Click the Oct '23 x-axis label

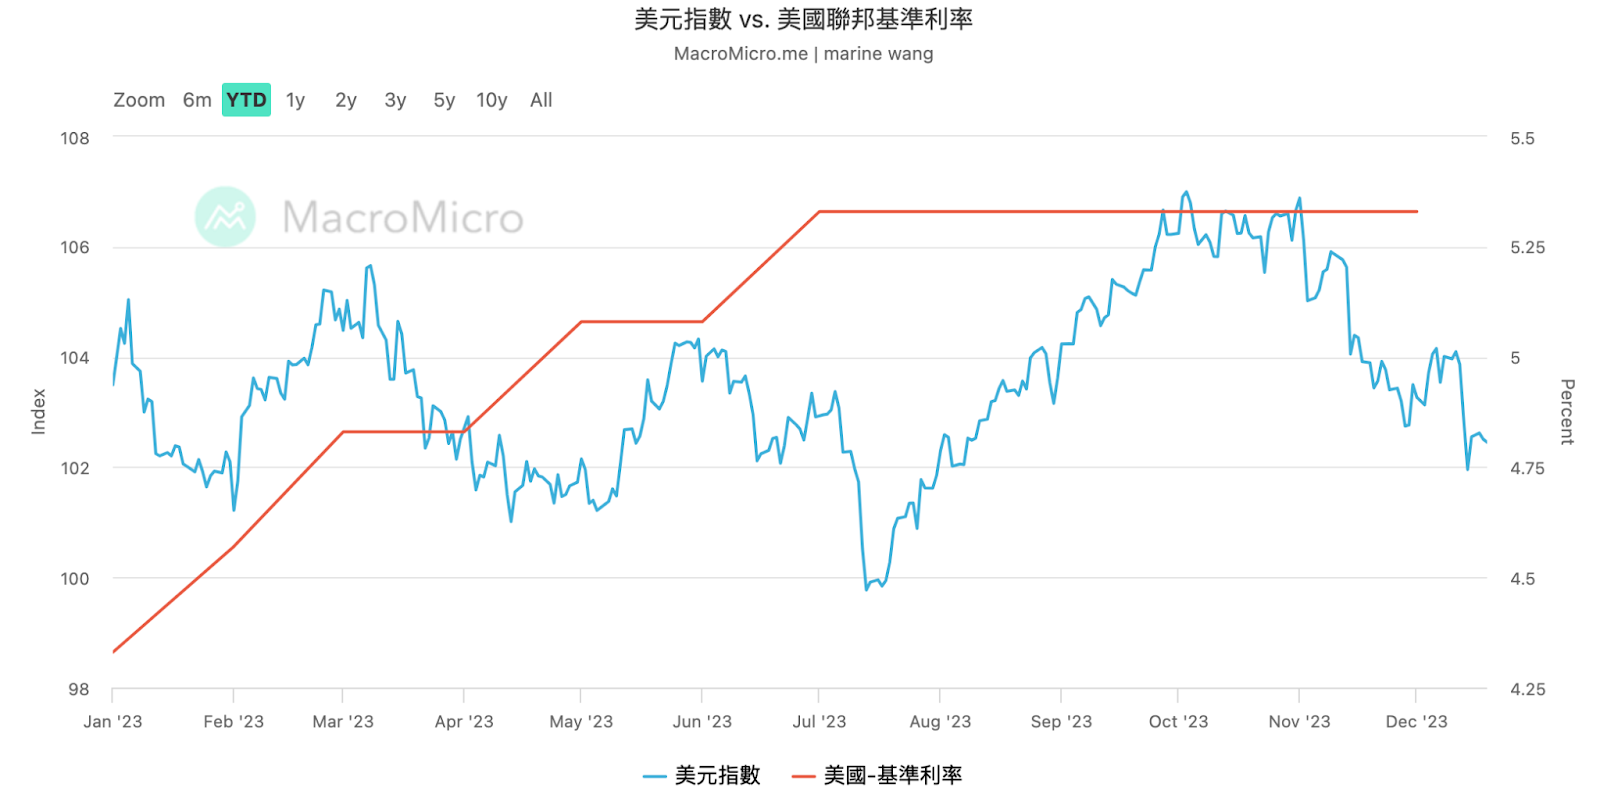[1178, 722]
